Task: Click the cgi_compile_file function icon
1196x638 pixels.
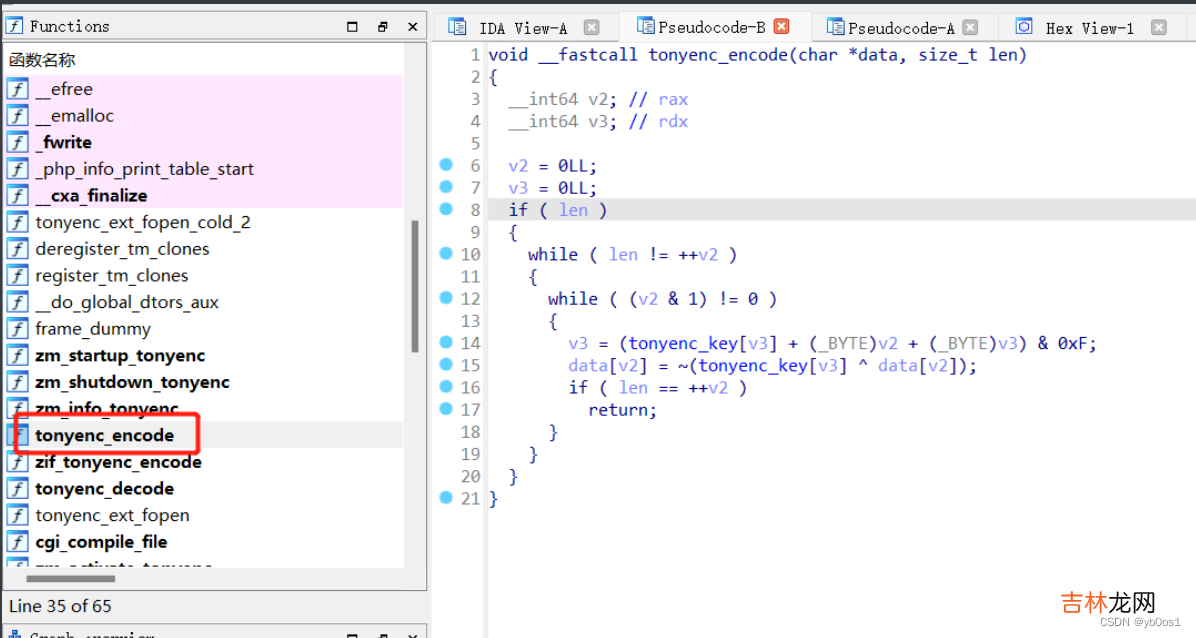Action: pos(18,542)
